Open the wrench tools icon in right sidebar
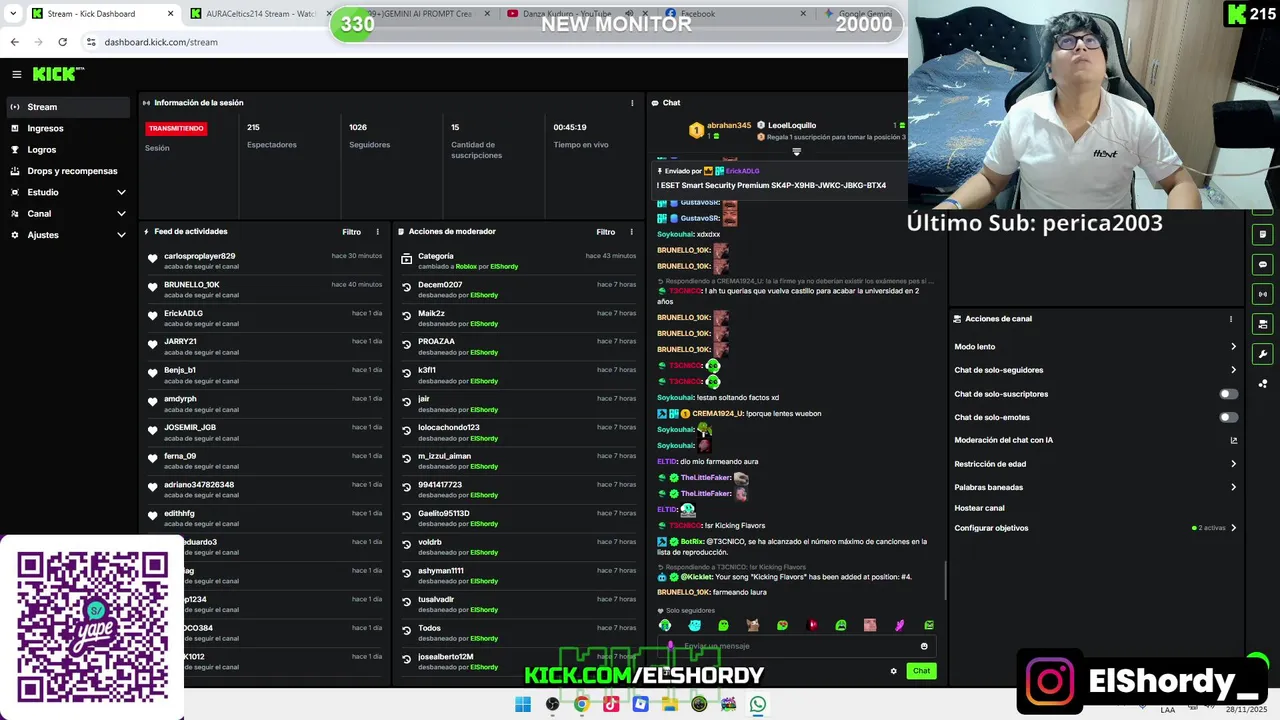1280x720 pixels. click(x=1263, y=354)
